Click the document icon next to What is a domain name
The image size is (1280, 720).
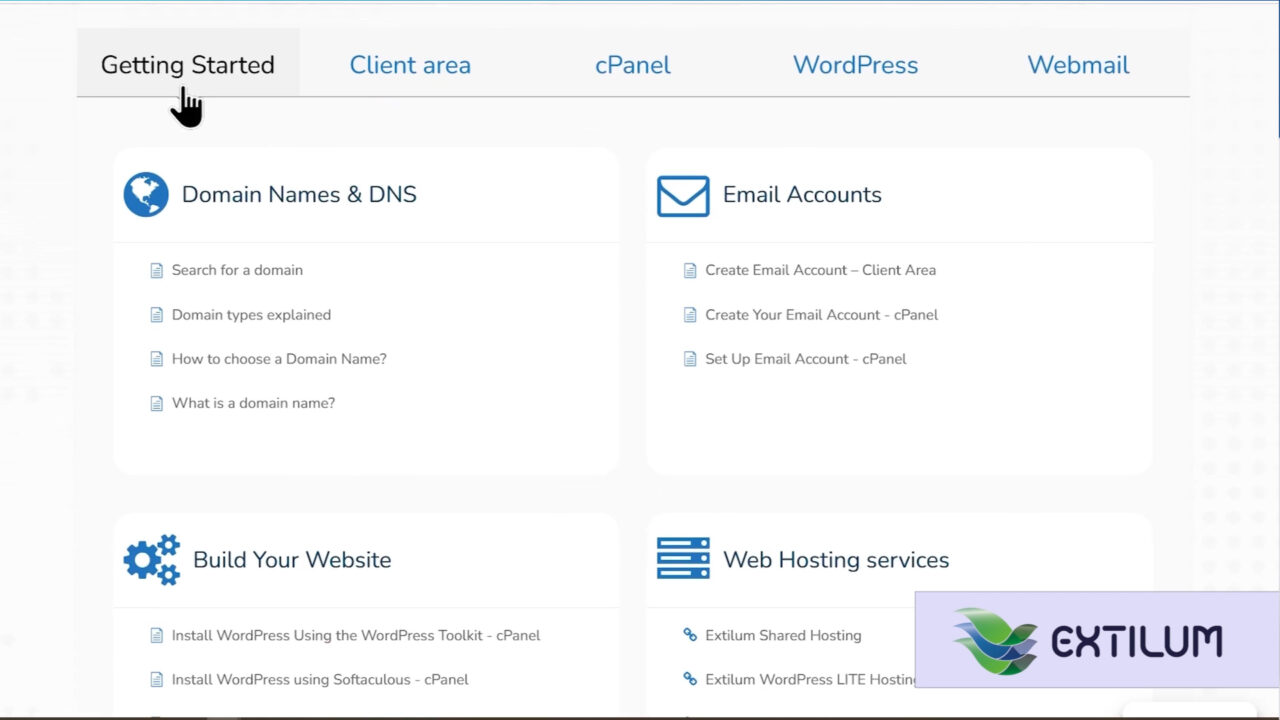click(157, 402)
